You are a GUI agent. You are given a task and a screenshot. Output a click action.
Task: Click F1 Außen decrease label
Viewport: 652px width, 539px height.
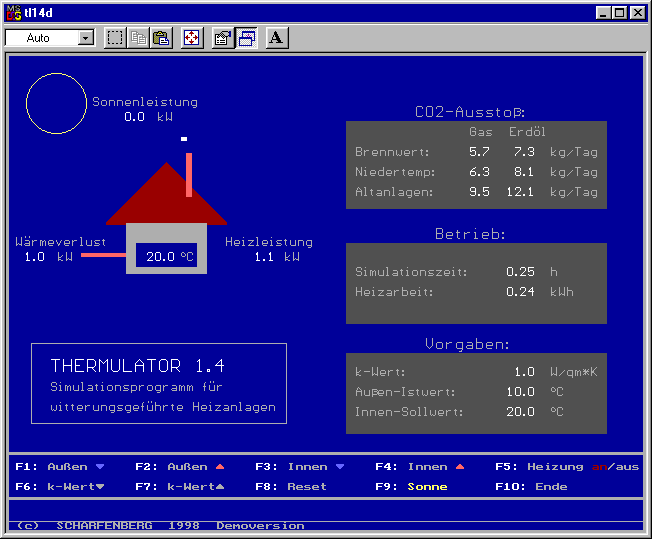tap(60, 467)
